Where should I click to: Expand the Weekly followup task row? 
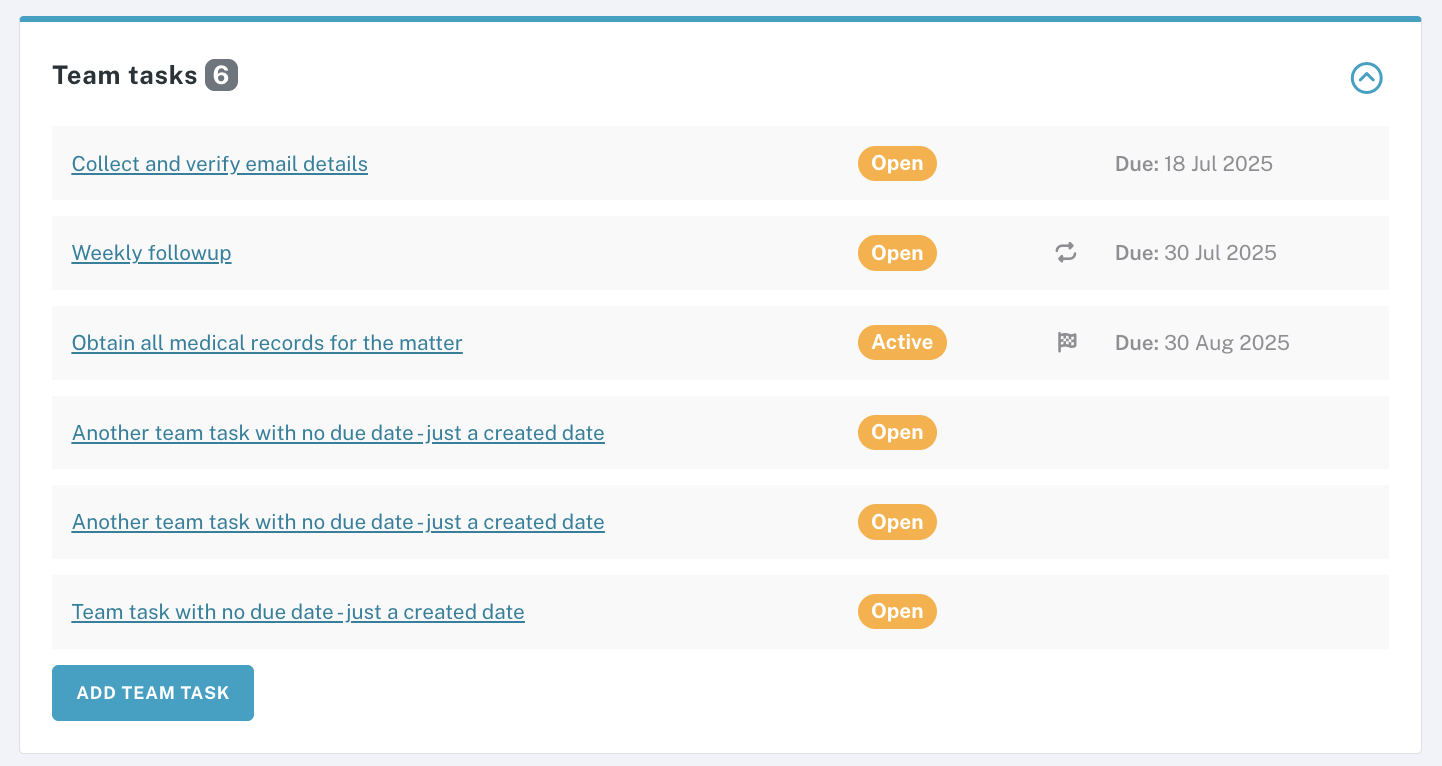[x=151, y=253]
